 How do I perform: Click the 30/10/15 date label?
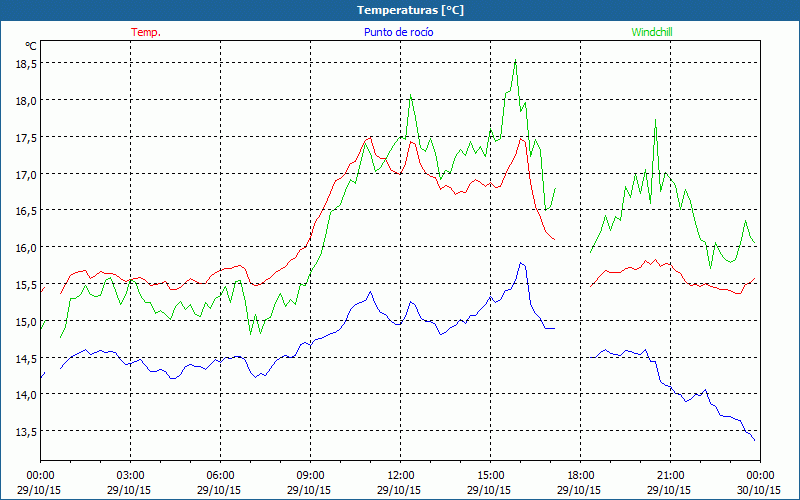point(759,490)
